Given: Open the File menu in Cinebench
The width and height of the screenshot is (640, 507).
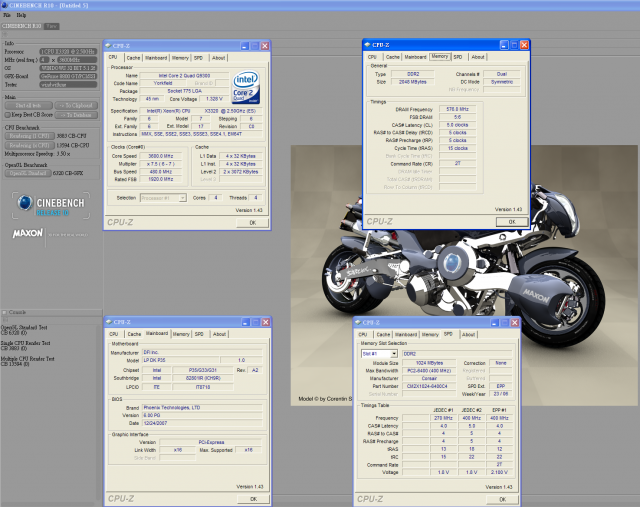Looking at the screenshot, I should click(x=7, y=15).
